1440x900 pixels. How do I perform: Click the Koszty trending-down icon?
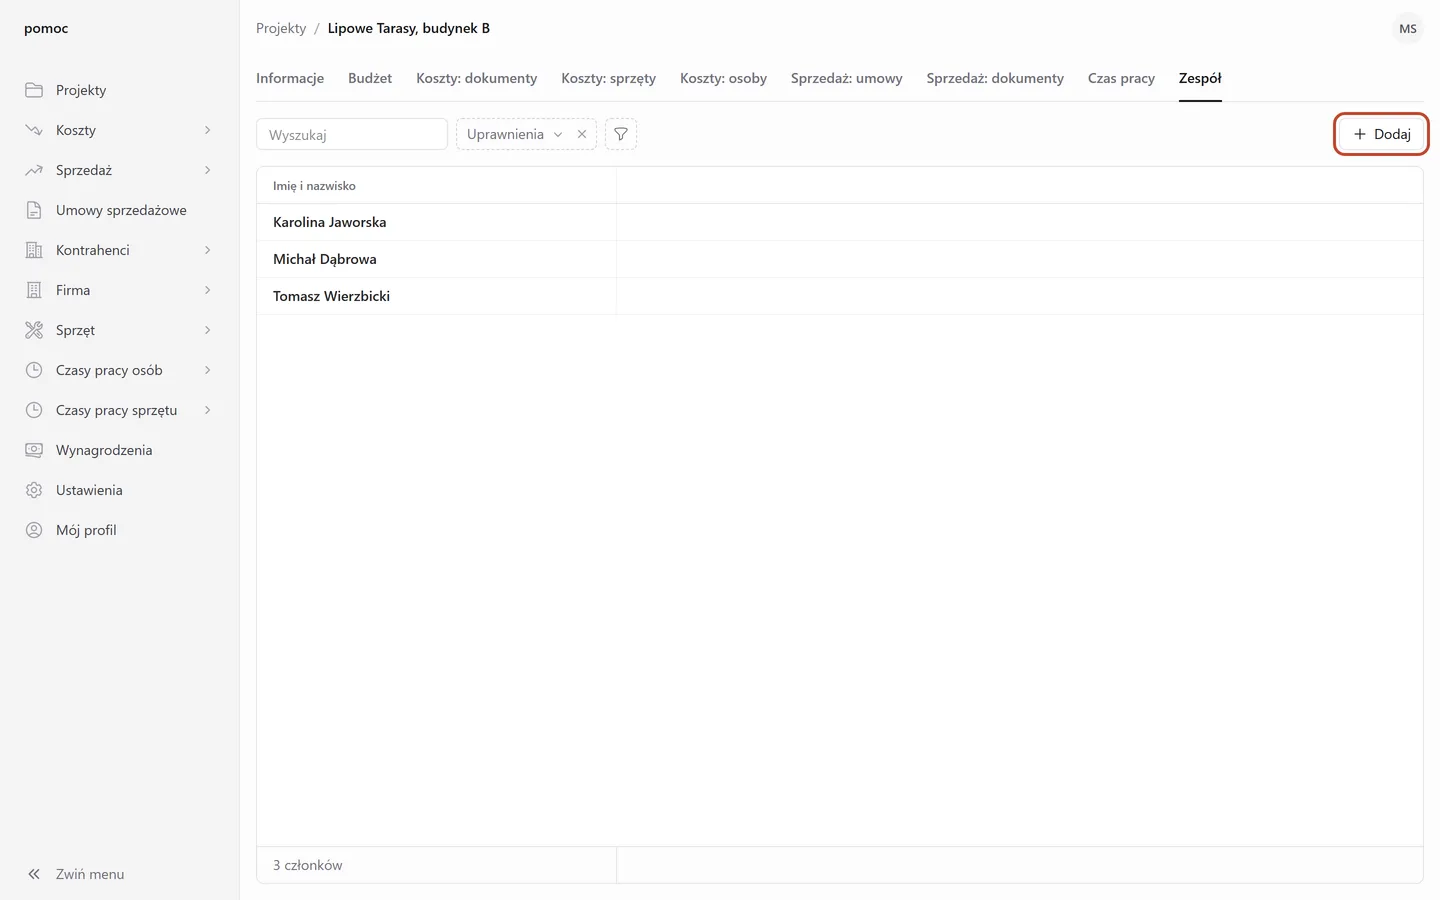pyautogui.click(x=34, y=130)
